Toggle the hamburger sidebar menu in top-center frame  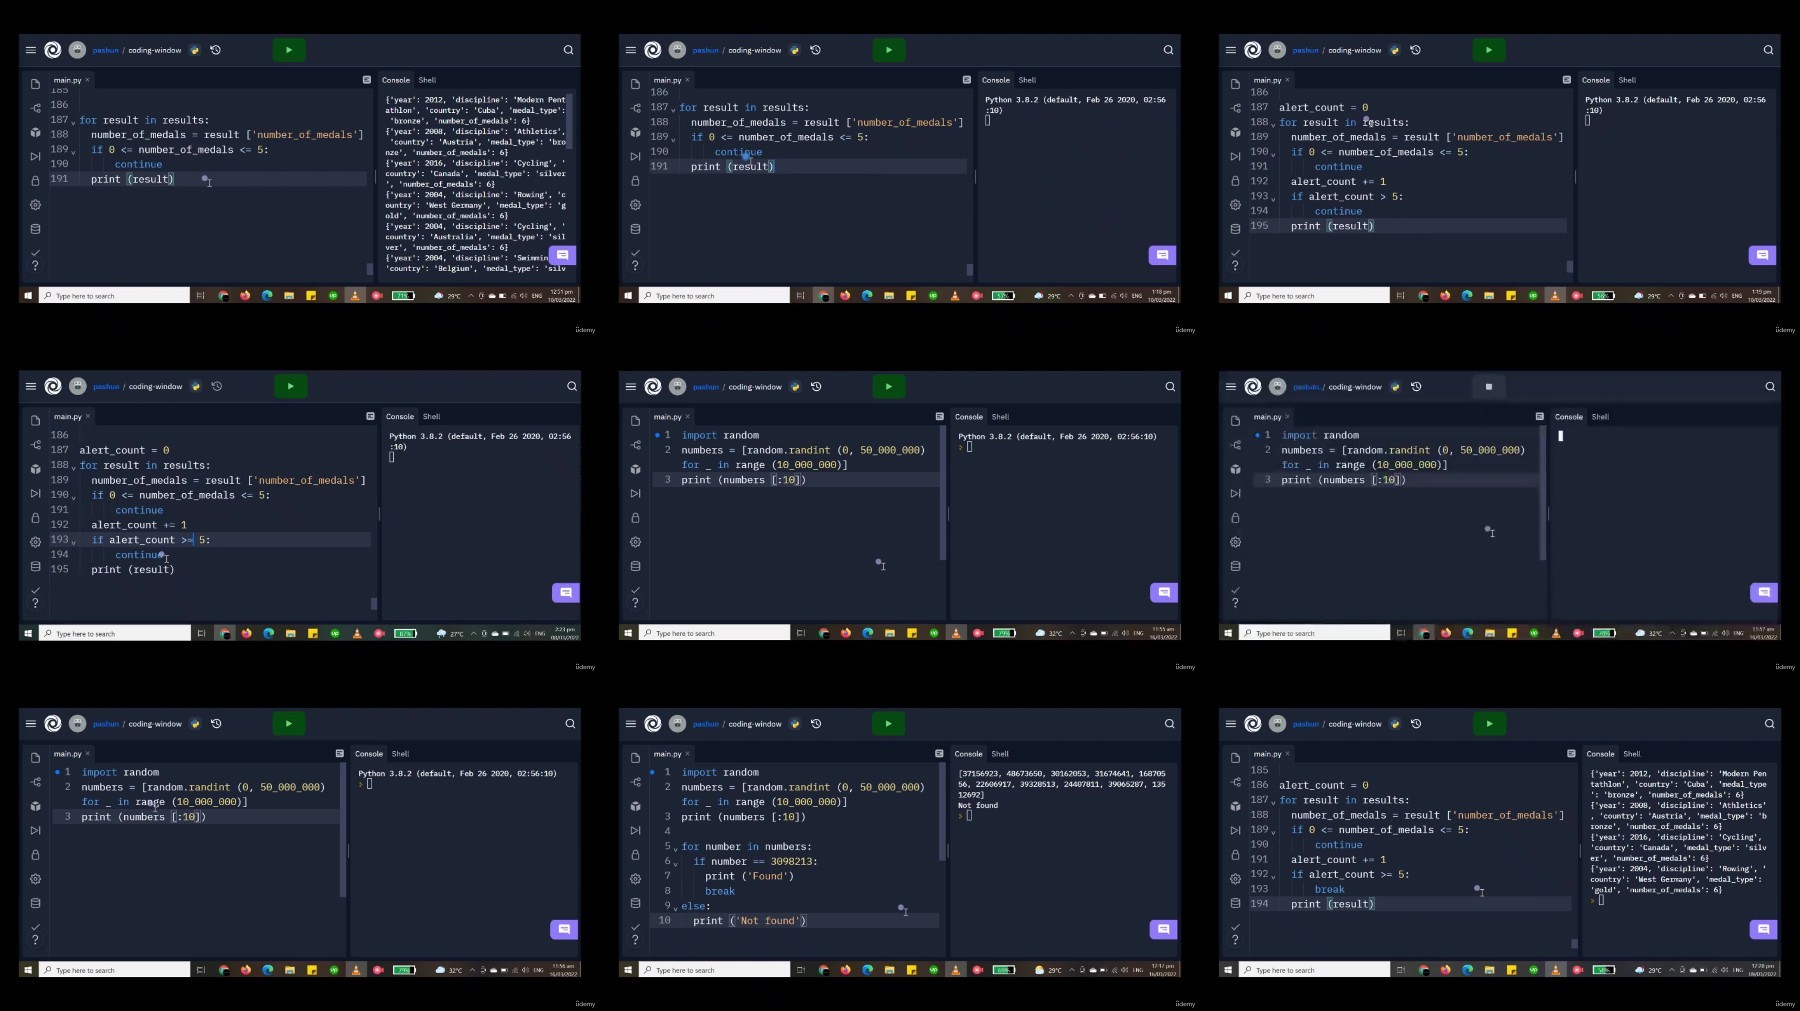tap(630, 49)
